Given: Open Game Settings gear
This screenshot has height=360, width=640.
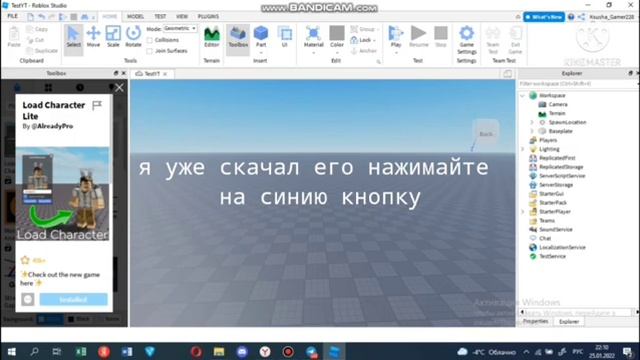Looking at the screenshot, I should coord(467,40).
